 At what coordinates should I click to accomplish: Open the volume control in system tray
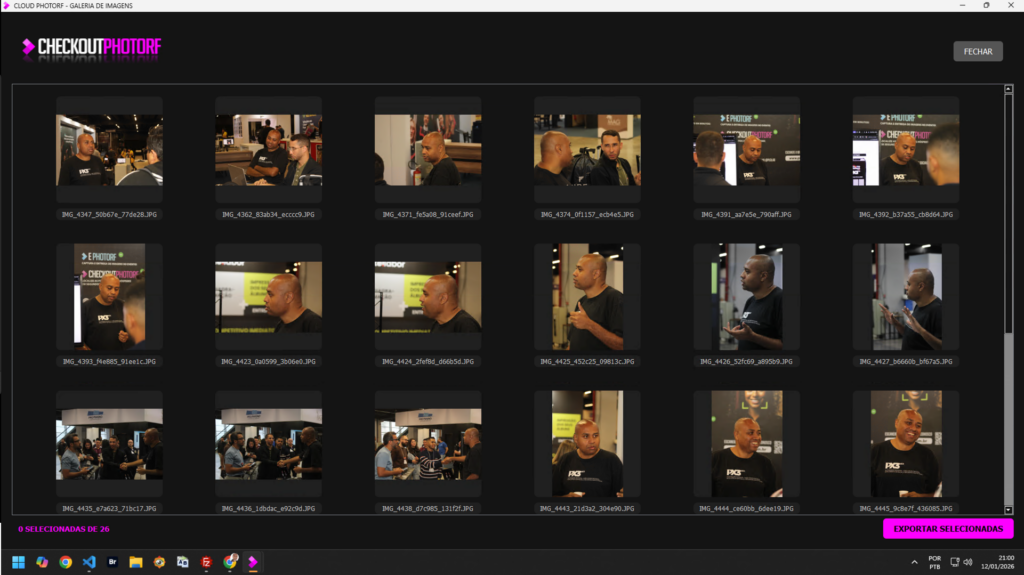click(x=968, y=562)
